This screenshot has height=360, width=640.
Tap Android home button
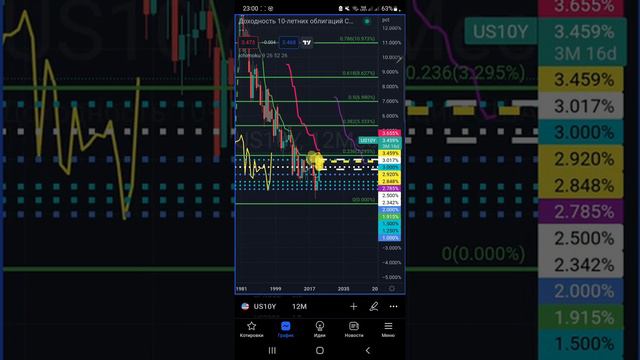coord(320,350)
